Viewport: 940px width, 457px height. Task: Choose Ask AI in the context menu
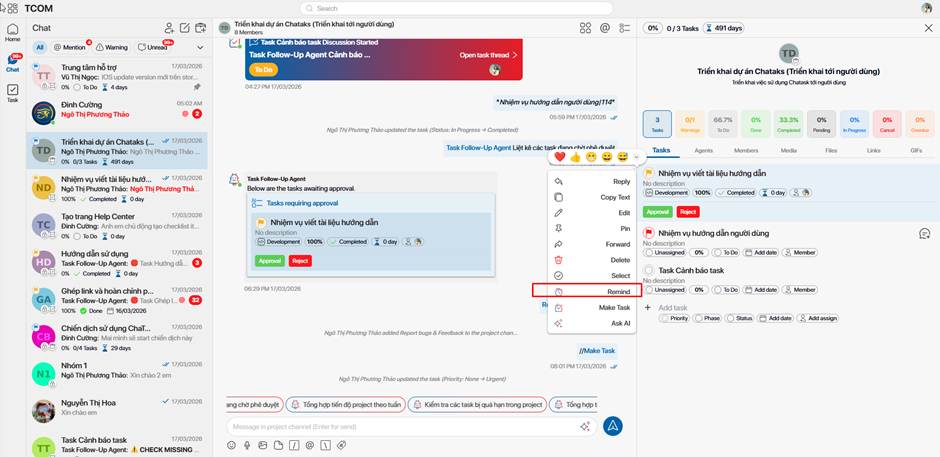pos(590,323)
